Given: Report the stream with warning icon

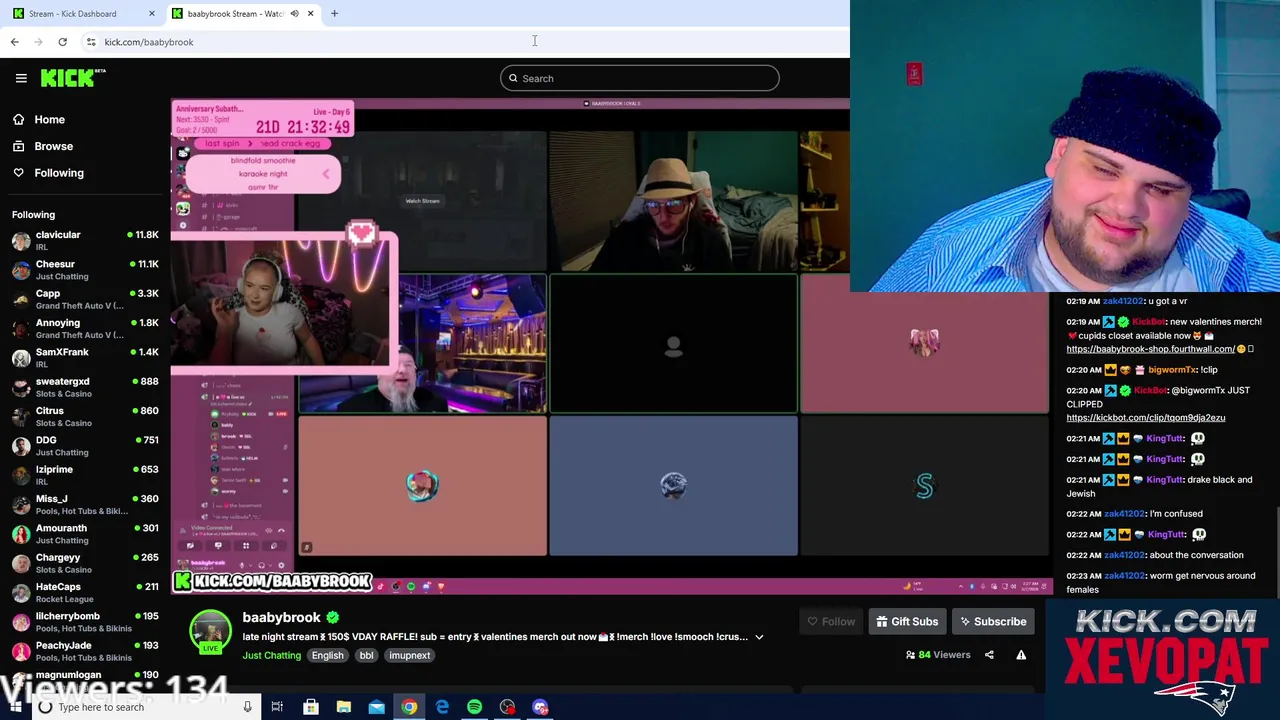Looking at the screenshot, I should [1021, 655].
